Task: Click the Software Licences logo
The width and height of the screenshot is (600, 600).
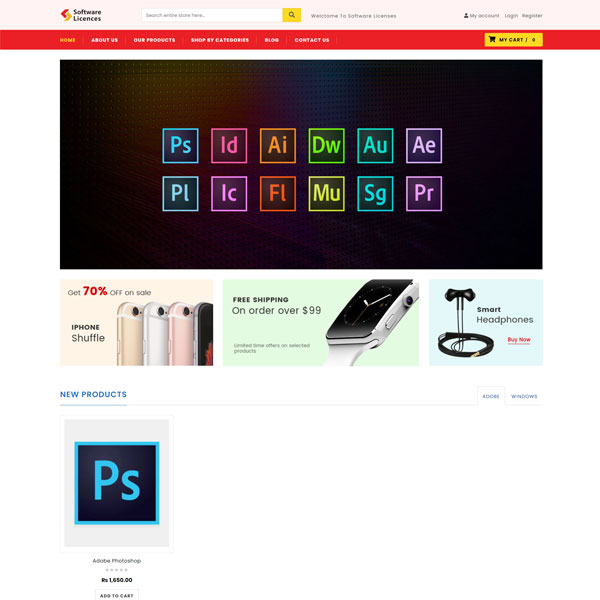Action: click(81, 15)
